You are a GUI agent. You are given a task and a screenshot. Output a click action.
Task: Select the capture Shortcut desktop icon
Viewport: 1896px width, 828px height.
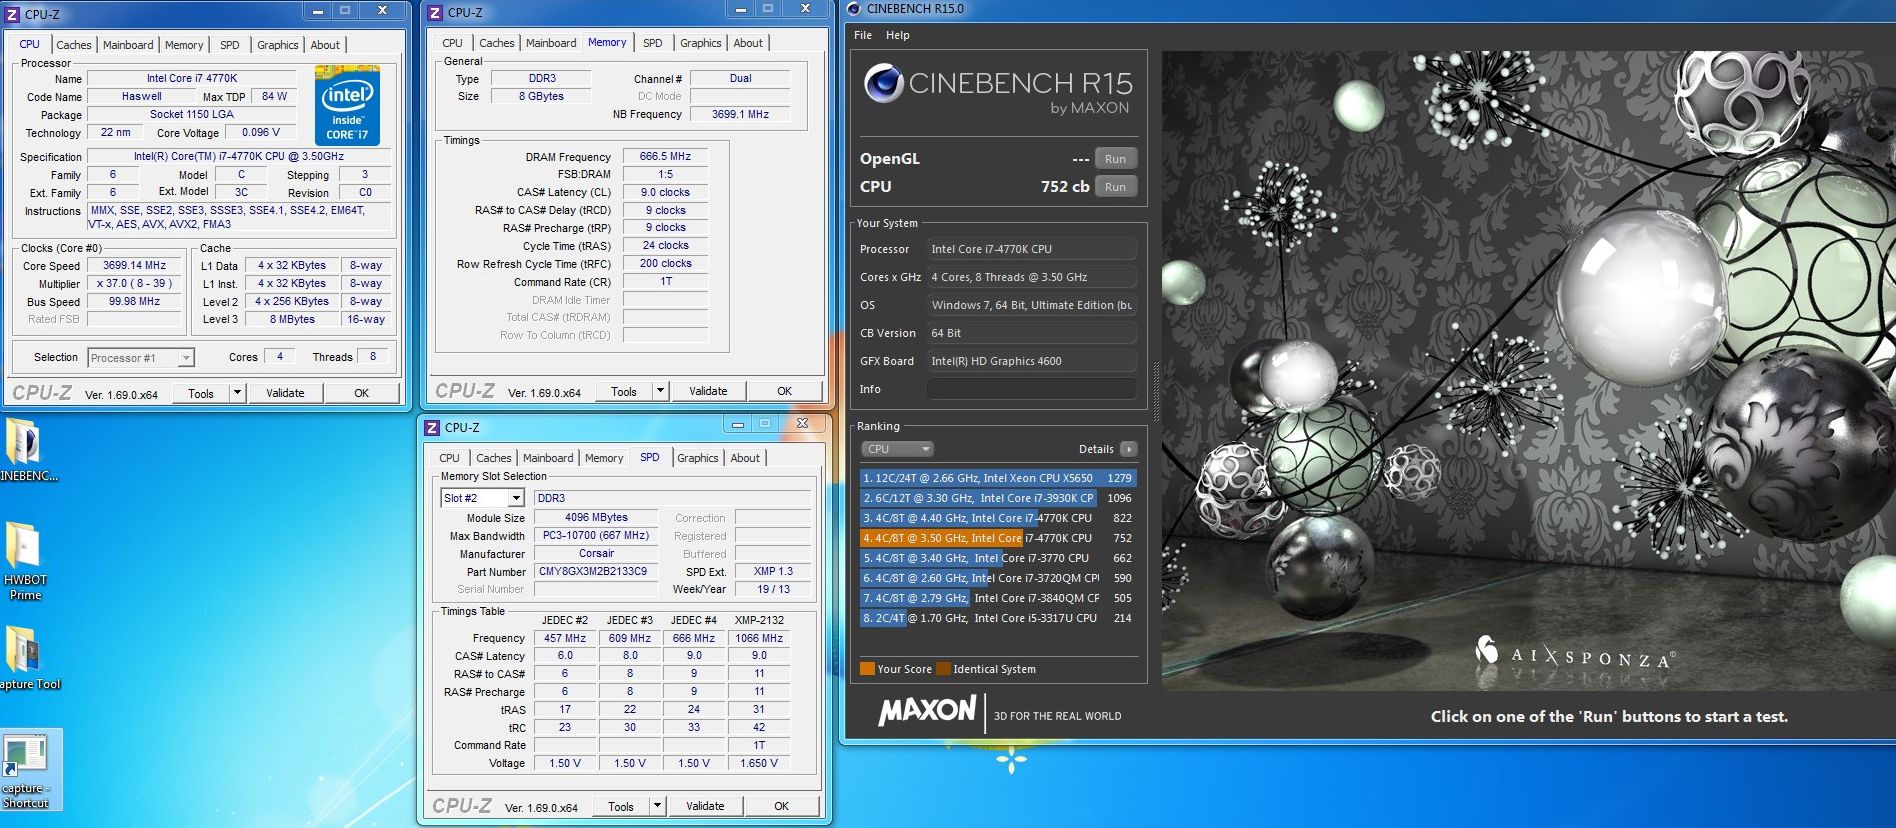pos(26,759)
